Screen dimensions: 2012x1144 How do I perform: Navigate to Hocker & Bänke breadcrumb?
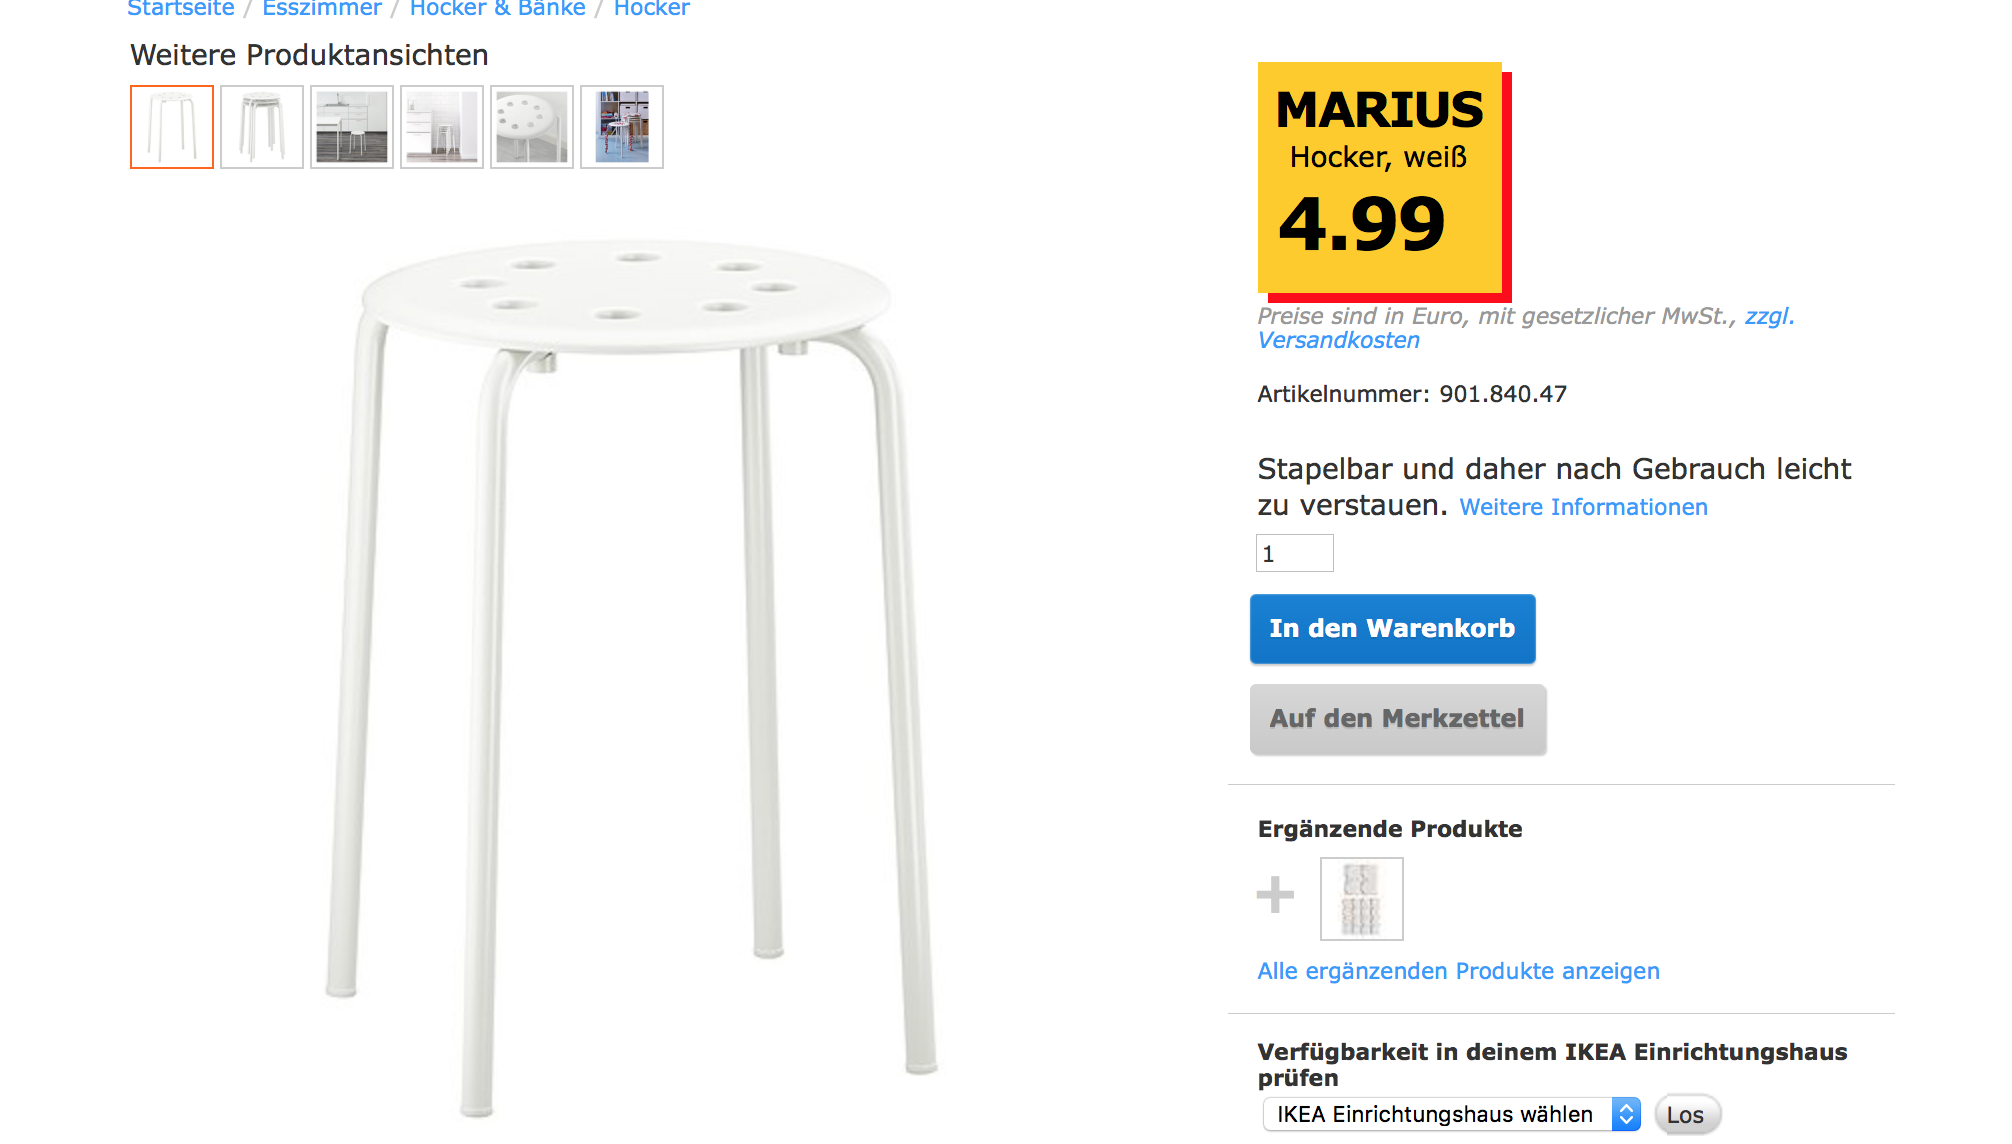pyautogui.click(x=498, y=9)
